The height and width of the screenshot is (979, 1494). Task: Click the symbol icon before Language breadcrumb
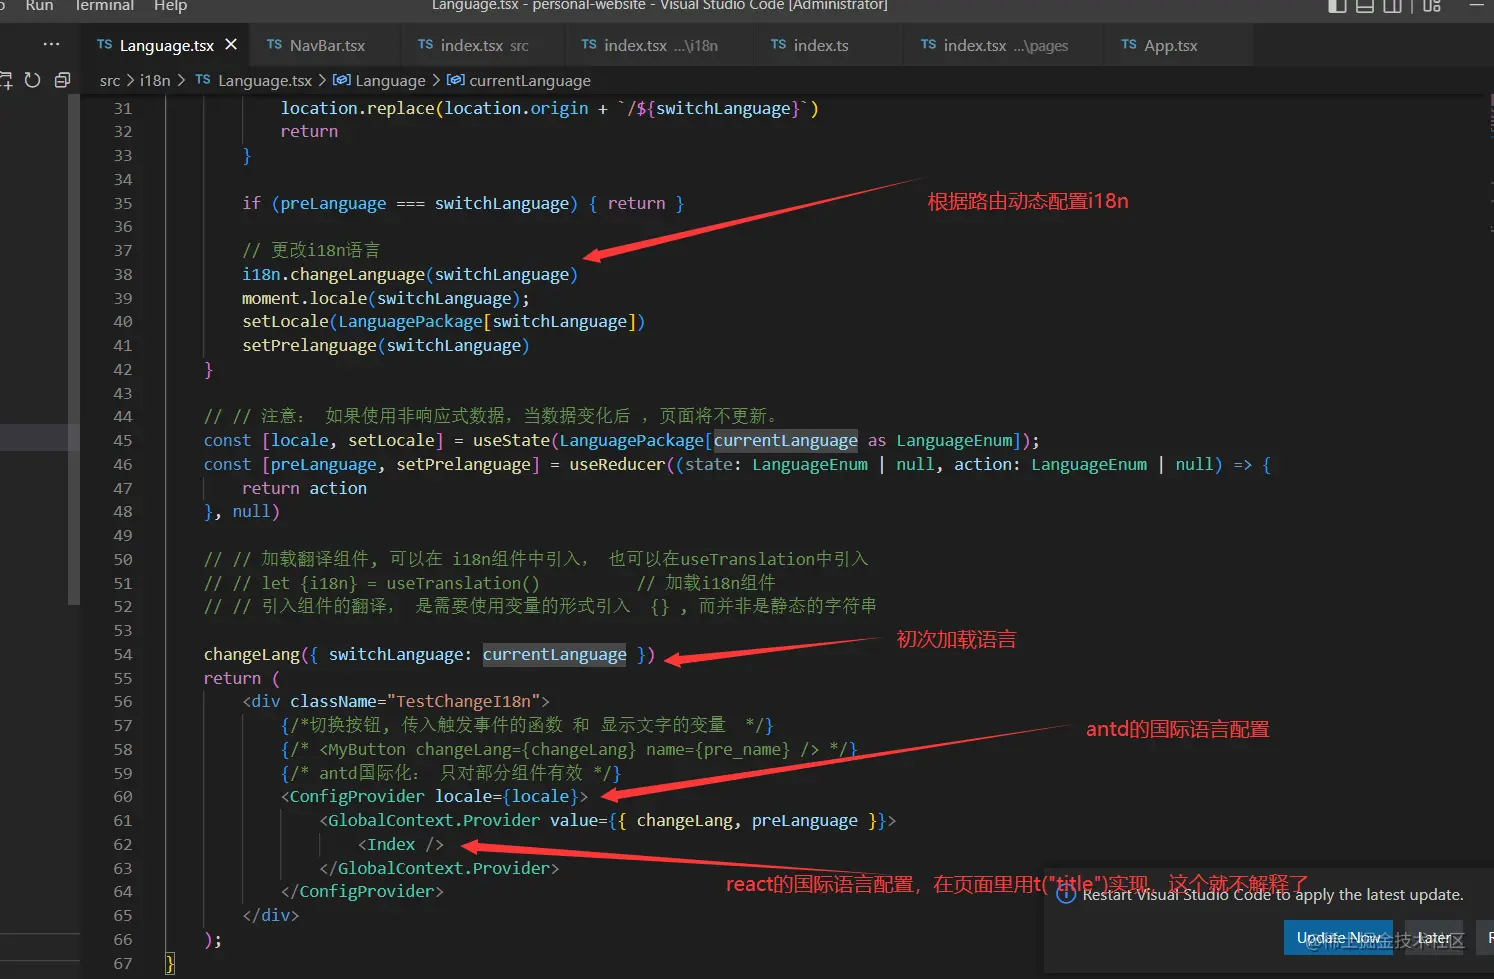(341, 80)
